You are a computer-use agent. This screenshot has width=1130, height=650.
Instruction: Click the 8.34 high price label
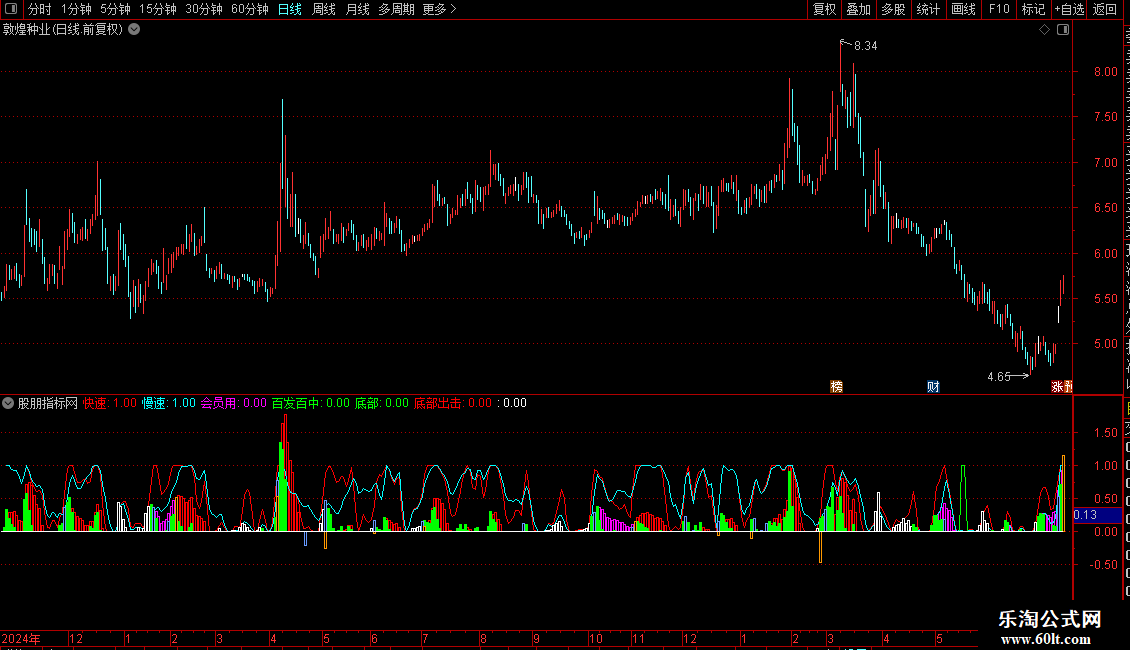point(866,46)
